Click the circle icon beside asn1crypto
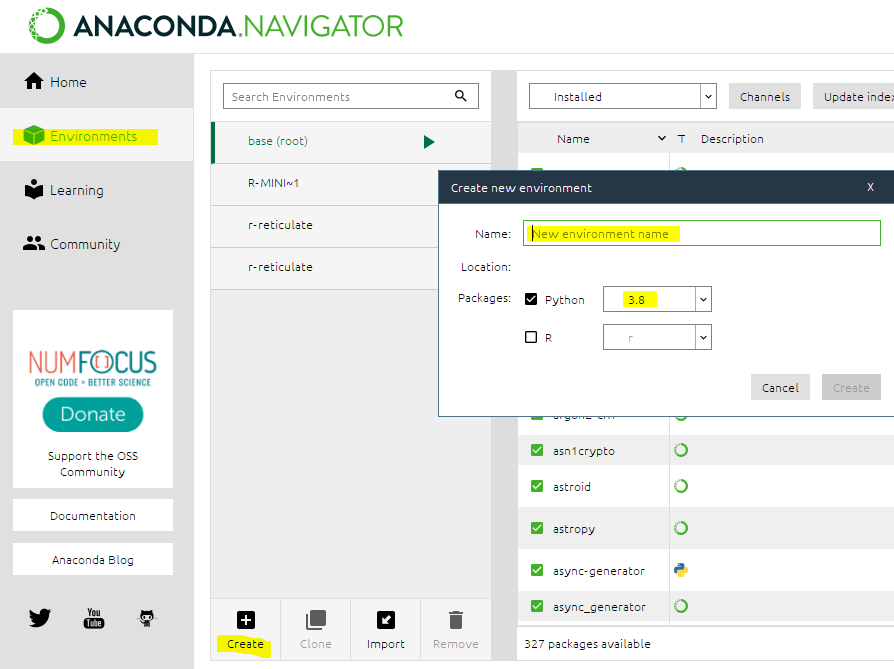This screenshot has height=669, width=894. pyautogui.click(x=681, y=450)
